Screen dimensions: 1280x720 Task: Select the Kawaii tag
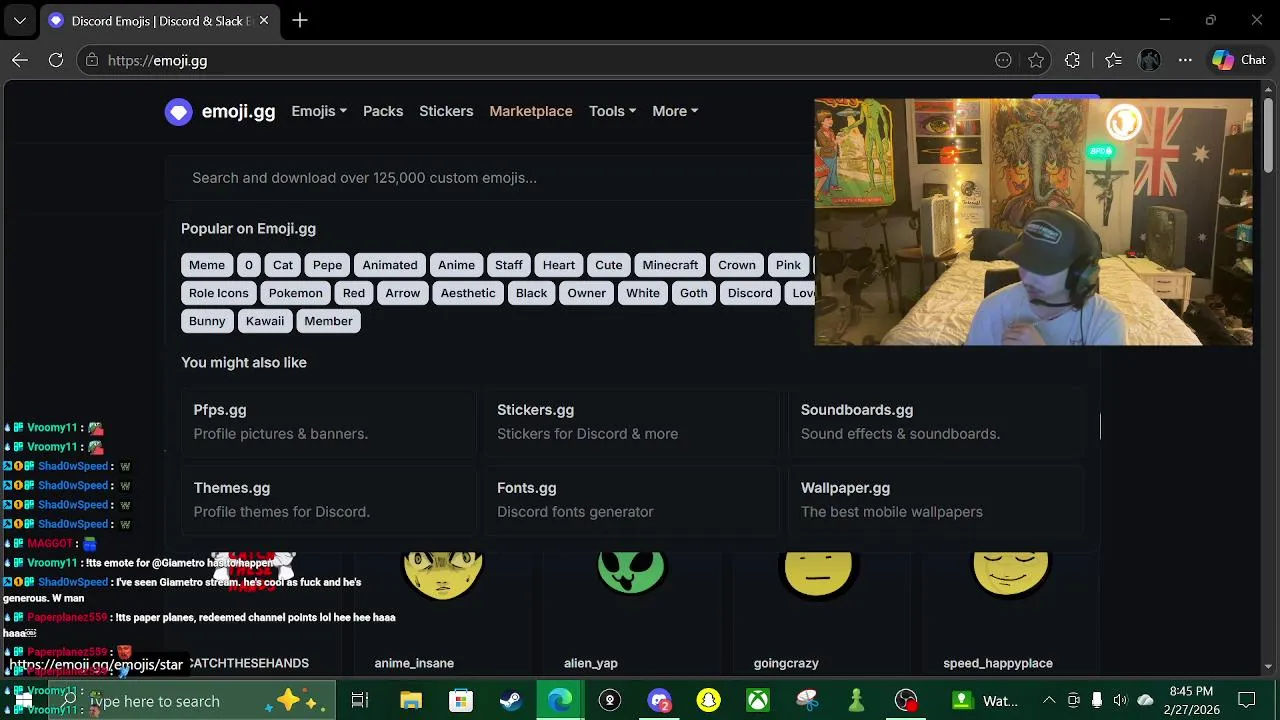pos(265,321)
